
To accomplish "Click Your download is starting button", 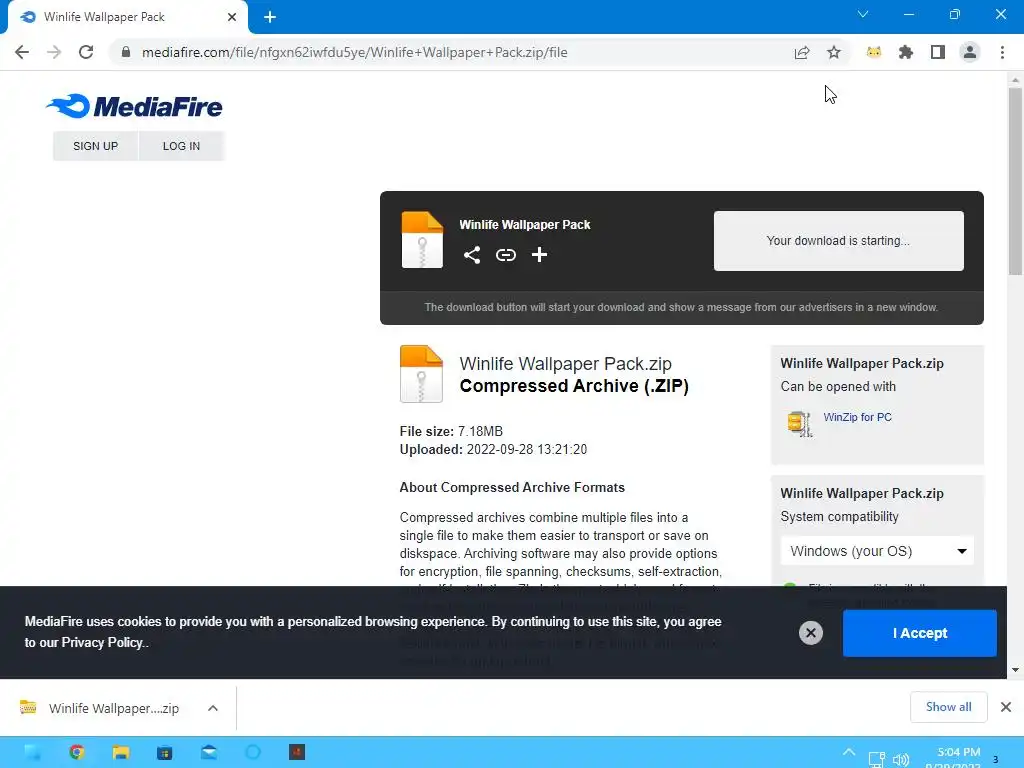I will pyautogui.click(x=839, y=240).
